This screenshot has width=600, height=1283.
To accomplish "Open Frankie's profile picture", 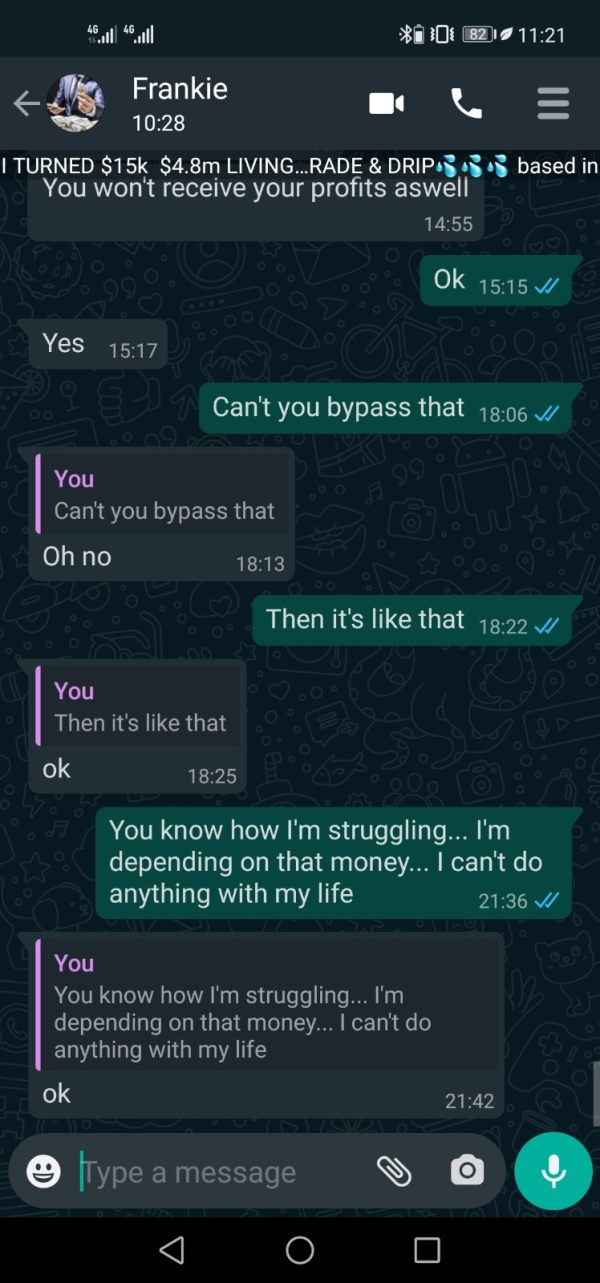I will click(x=76, y=103).
